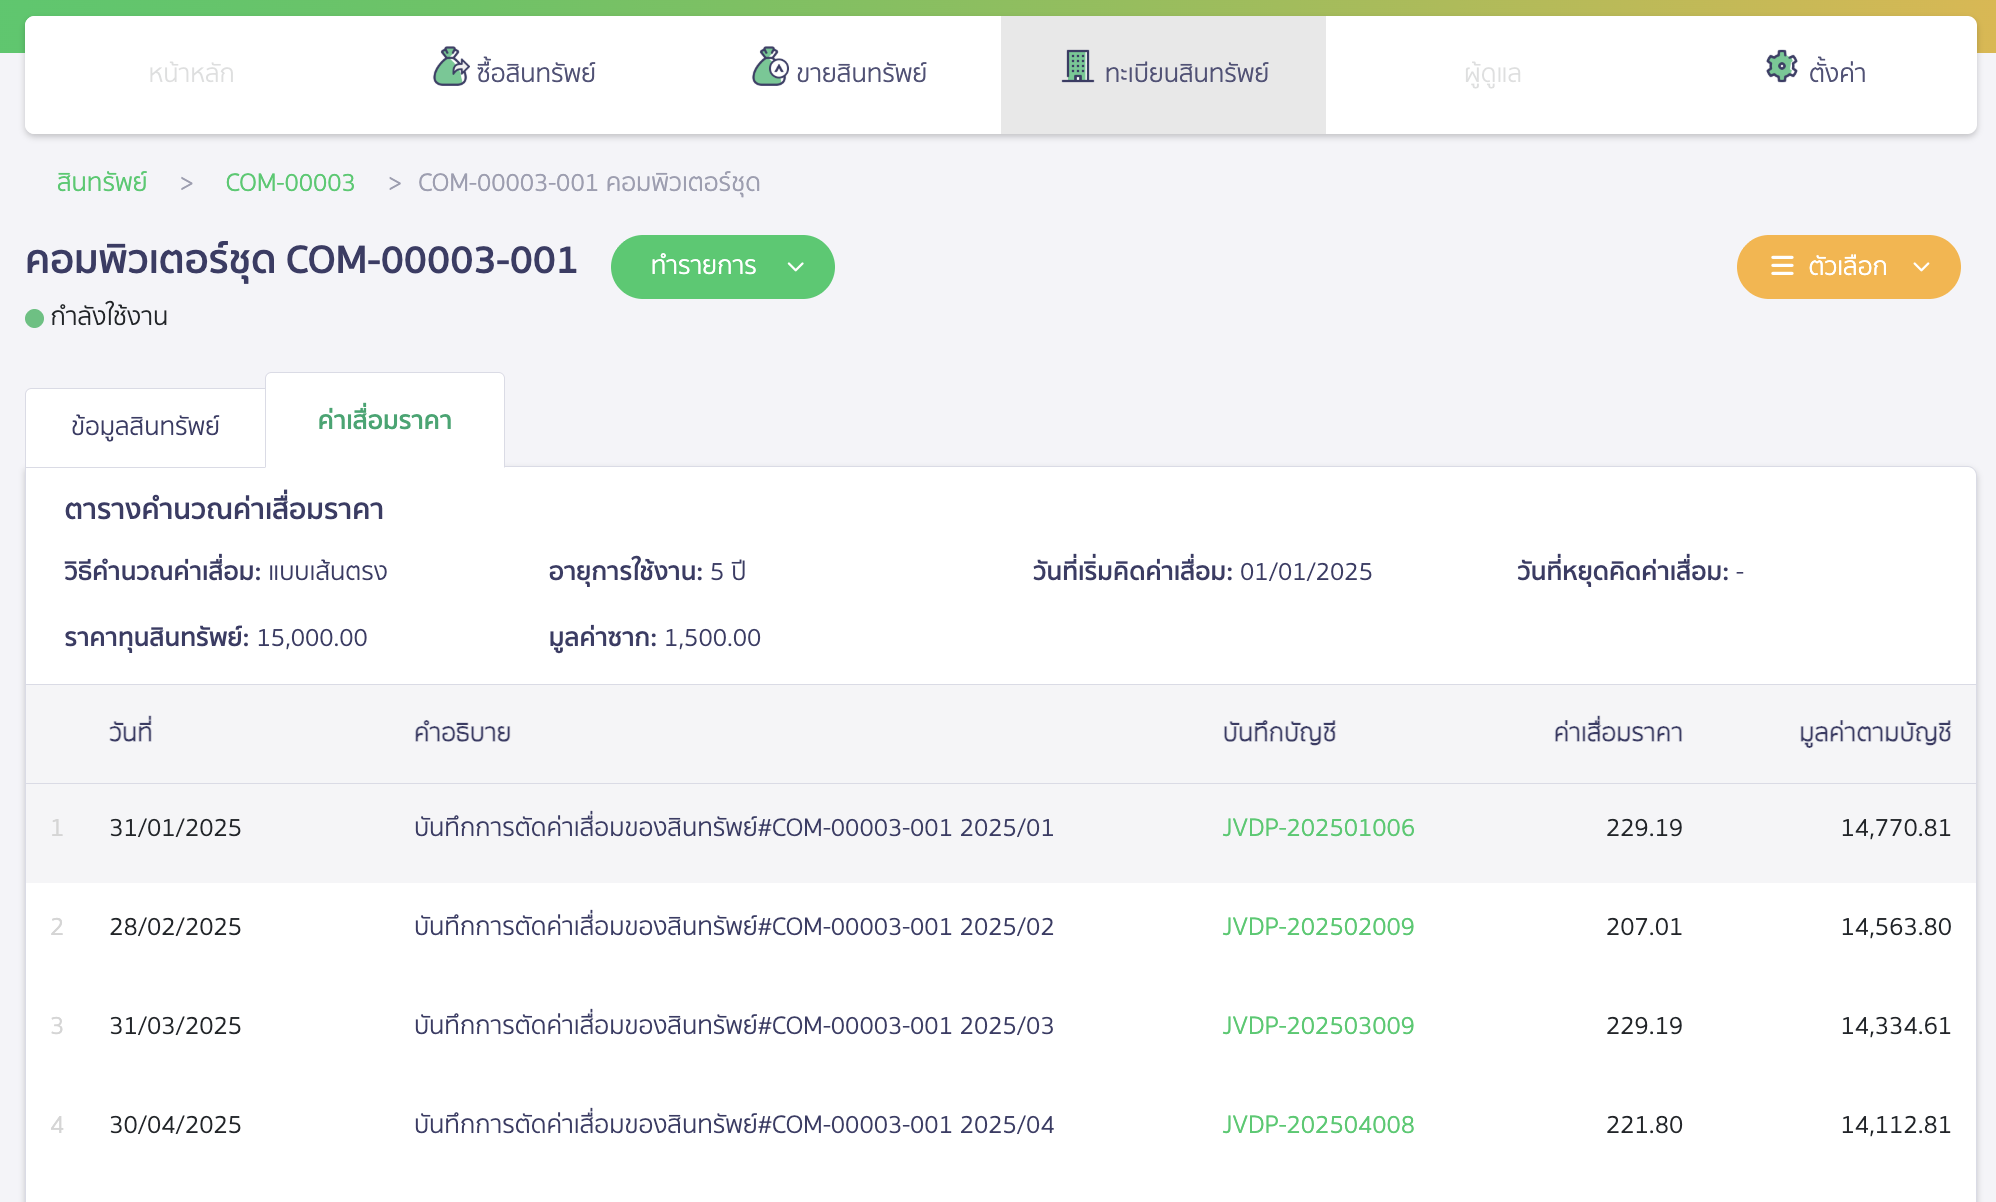Open journal entry JVDP-202502009
Viewport: 1996px width, 1202px height.
1317,927
